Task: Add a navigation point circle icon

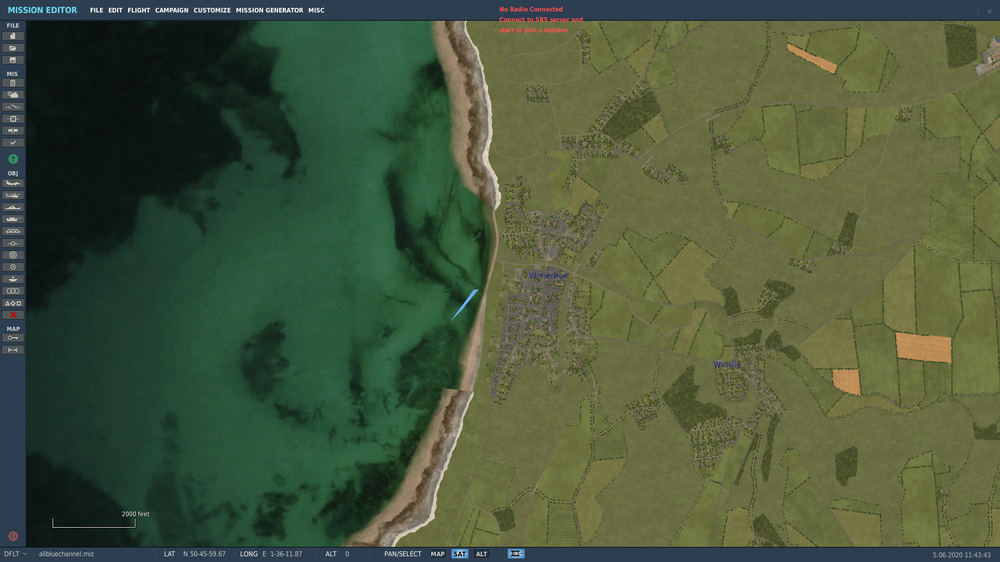Action: tap(13, 267)
